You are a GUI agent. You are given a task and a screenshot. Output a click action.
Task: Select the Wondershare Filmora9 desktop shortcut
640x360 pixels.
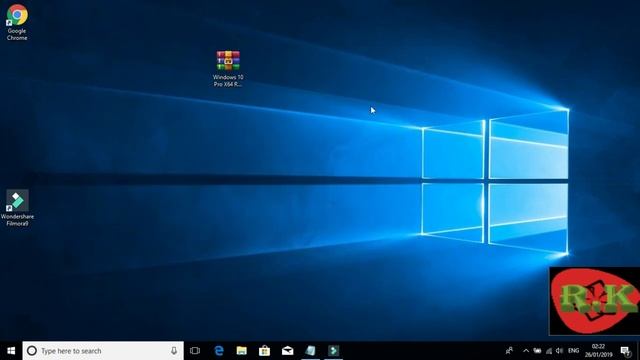point(17,208)
